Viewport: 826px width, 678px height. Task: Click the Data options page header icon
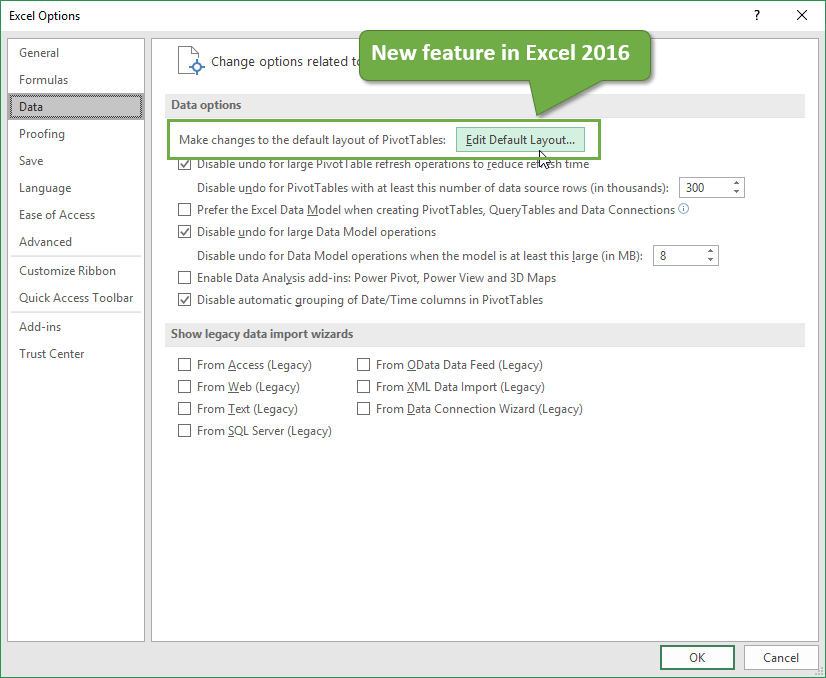point(190,59)
